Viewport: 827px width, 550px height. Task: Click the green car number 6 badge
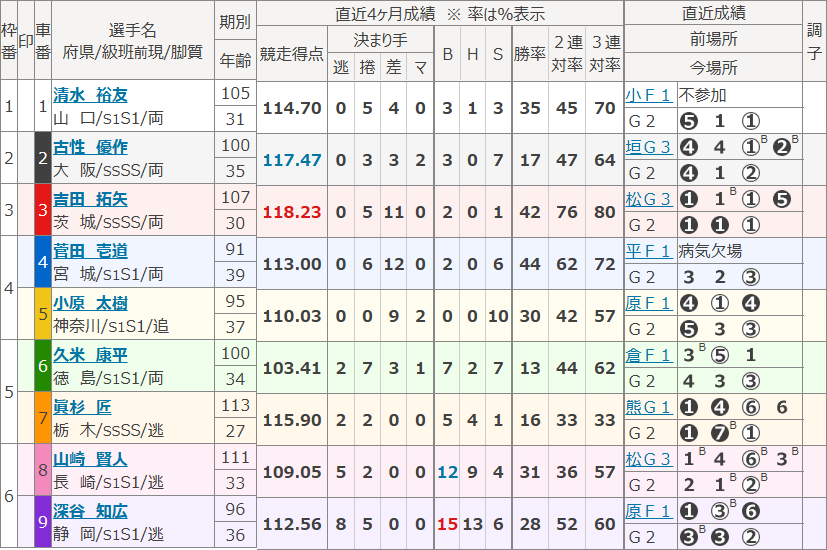(x=43, y=365)
